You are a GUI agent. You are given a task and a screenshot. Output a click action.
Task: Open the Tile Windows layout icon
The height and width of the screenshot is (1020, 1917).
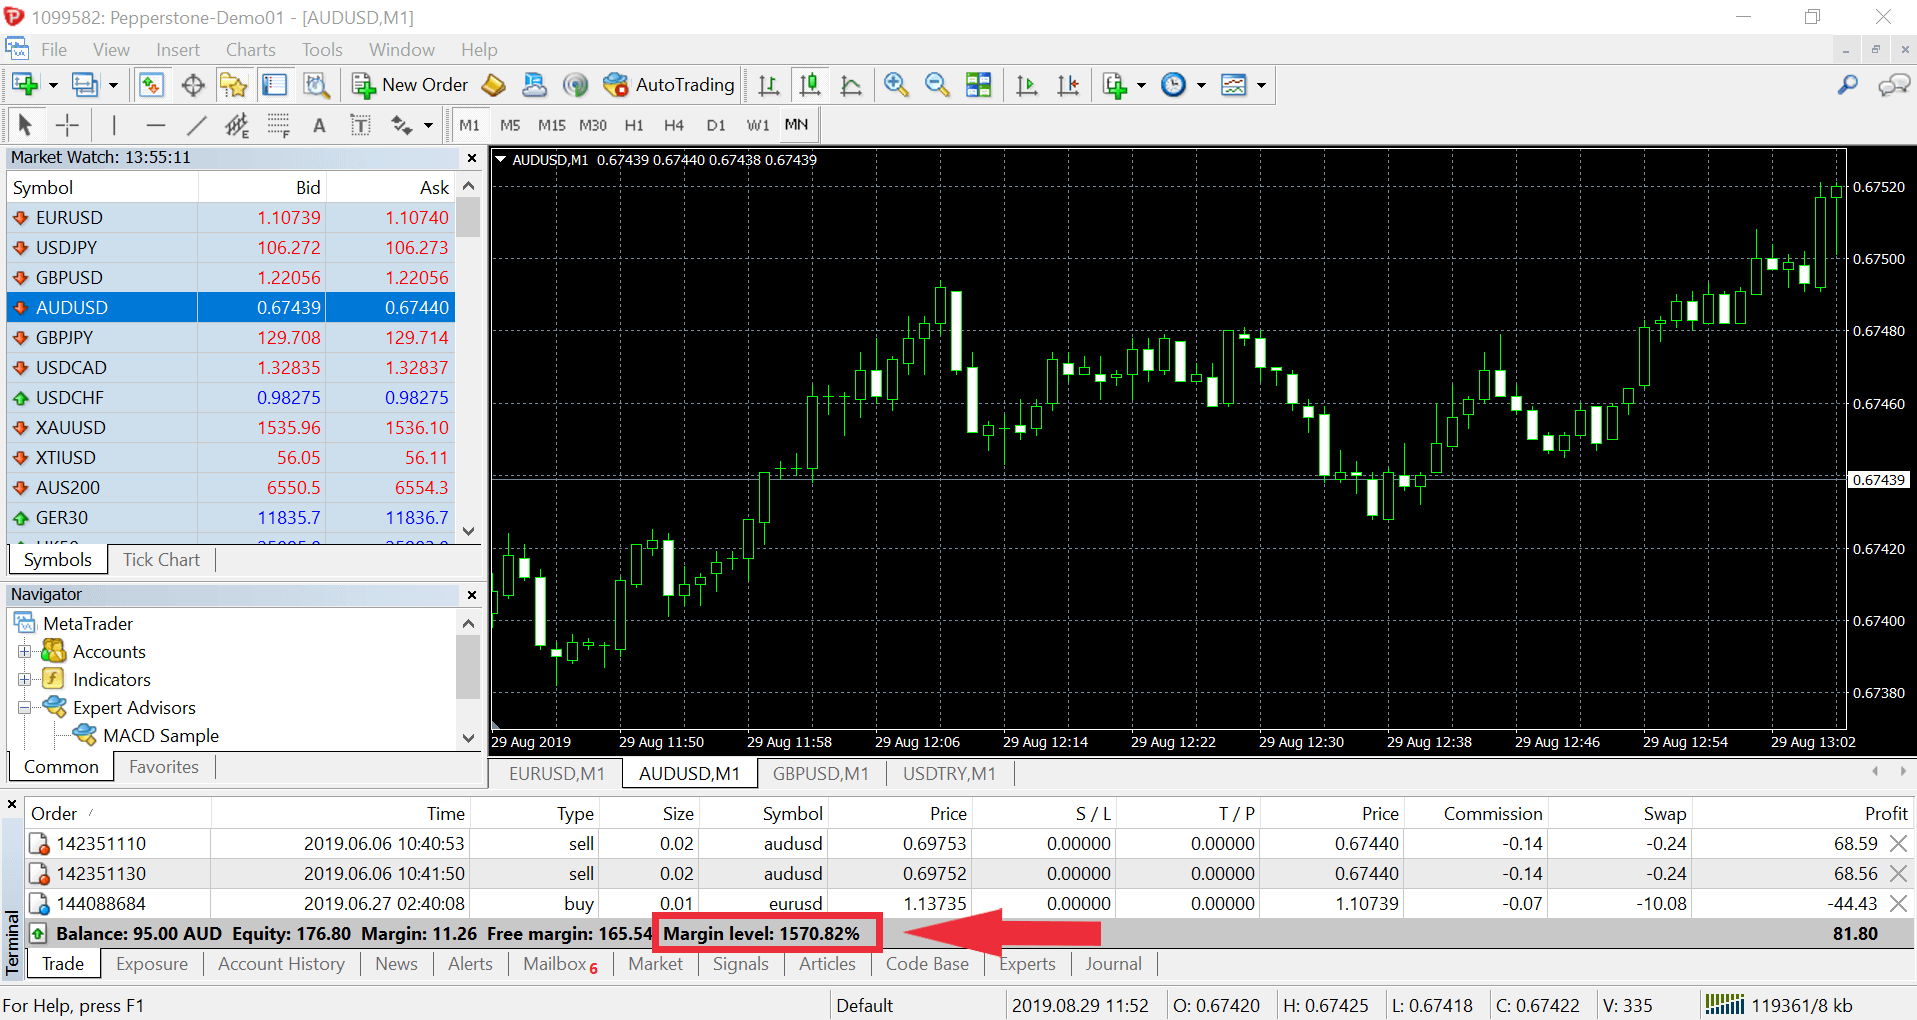tap(978, 85)
